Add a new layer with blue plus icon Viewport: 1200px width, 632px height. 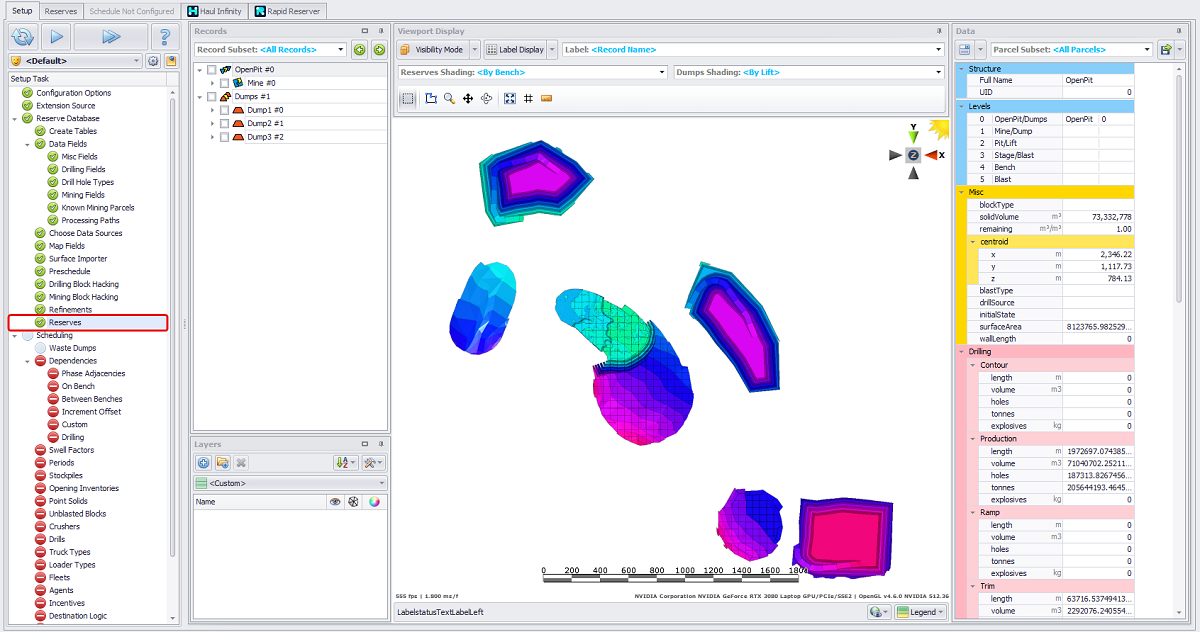click(203, 463)
